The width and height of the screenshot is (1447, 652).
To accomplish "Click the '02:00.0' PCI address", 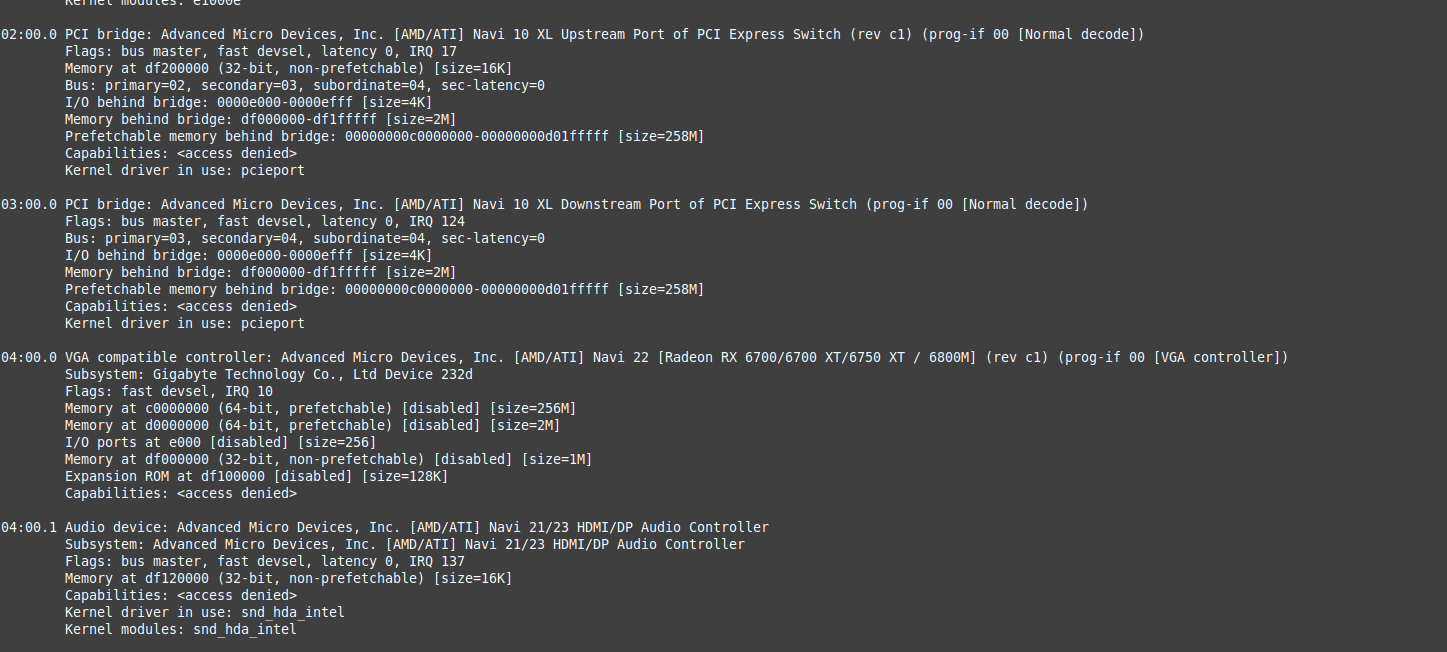I will [x=29, y=34].
